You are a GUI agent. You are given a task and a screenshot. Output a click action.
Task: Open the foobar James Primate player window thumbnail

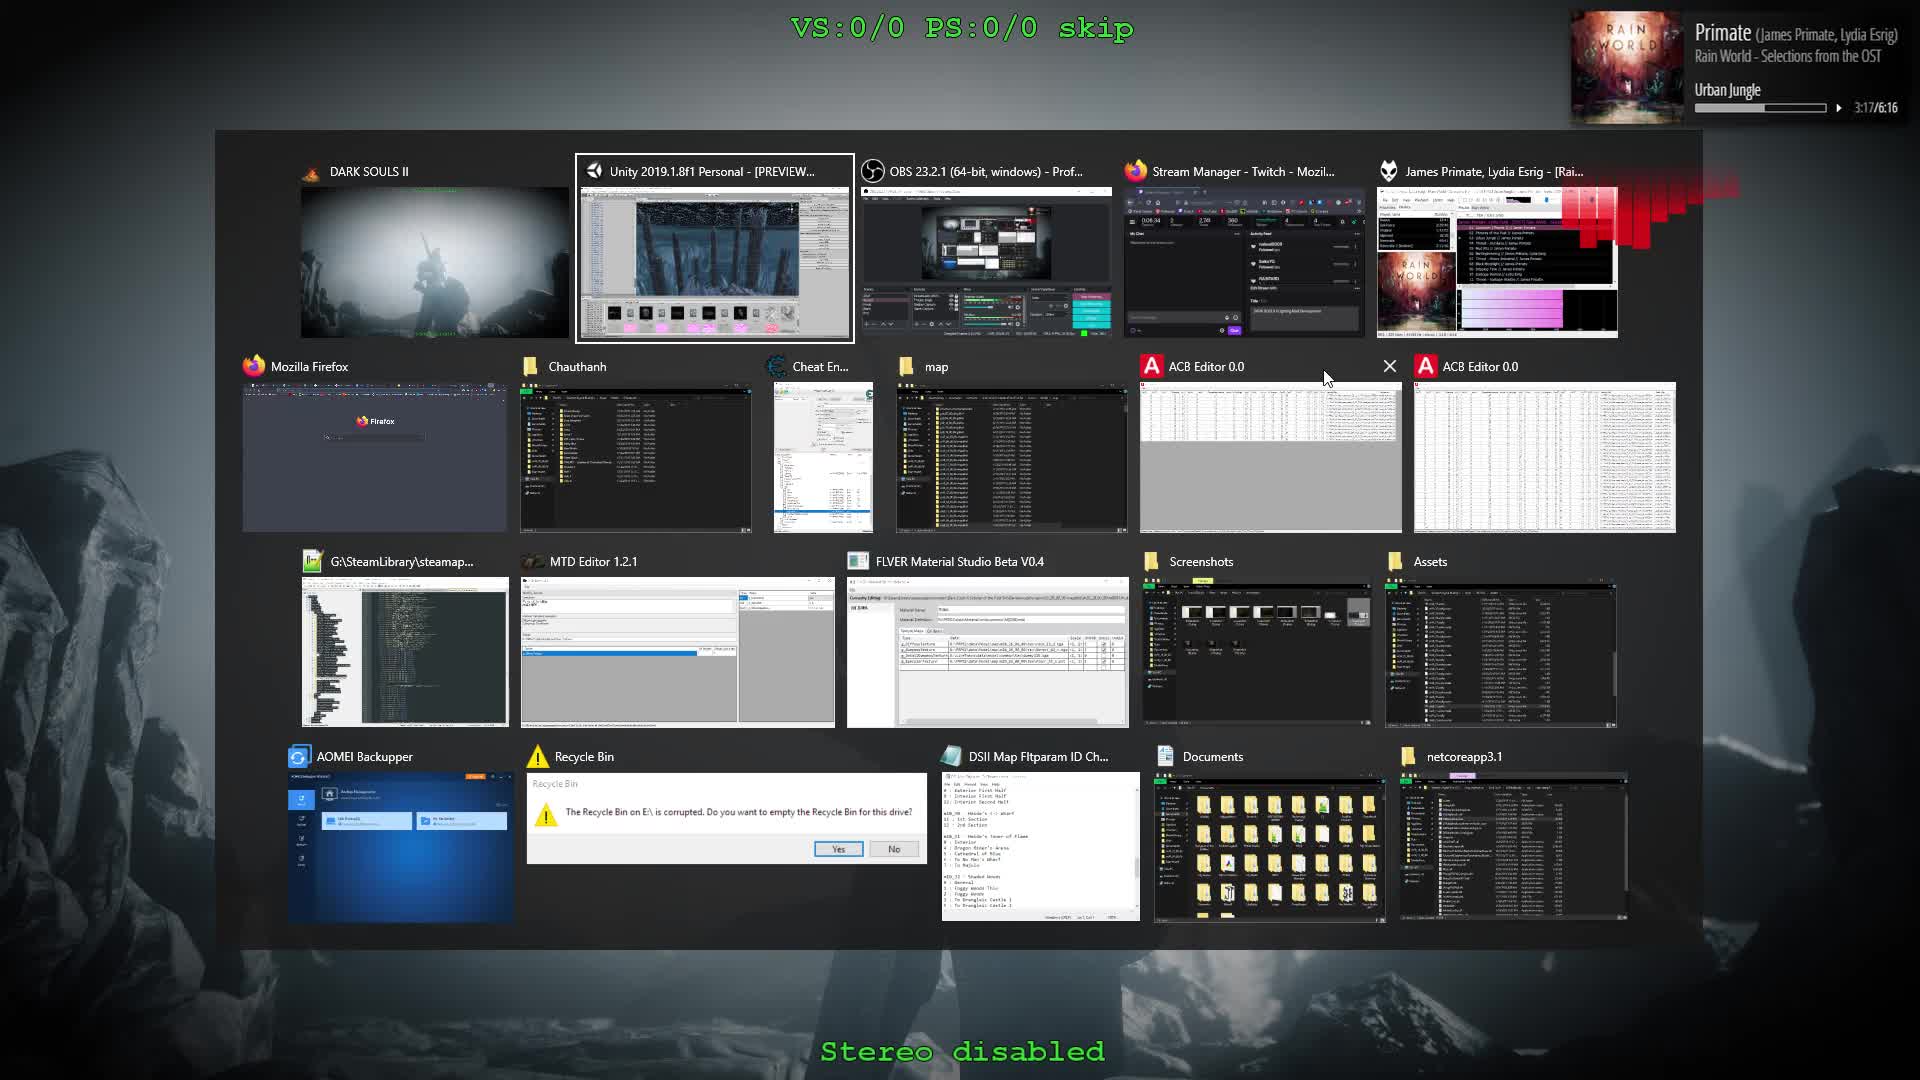(1497, 262)
